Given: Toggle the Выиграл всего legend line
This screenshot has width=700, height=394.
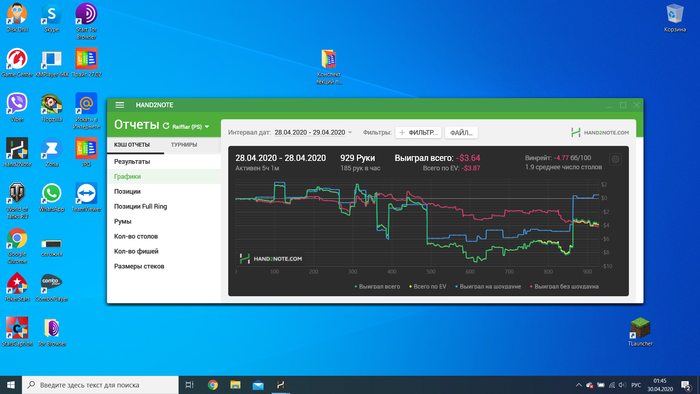Looking at the screenshot, I should 377,286.
